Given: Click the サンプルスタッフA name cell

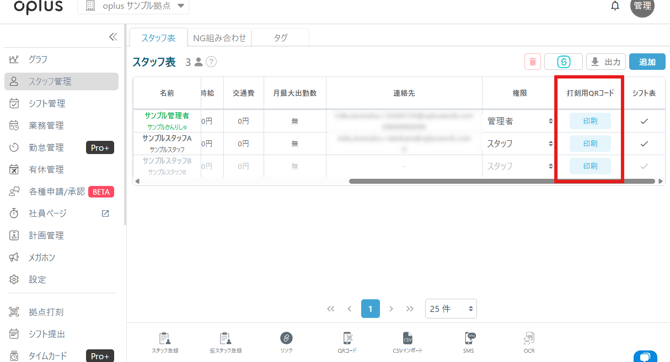Looking at the screenshot, I should (167, 144).
